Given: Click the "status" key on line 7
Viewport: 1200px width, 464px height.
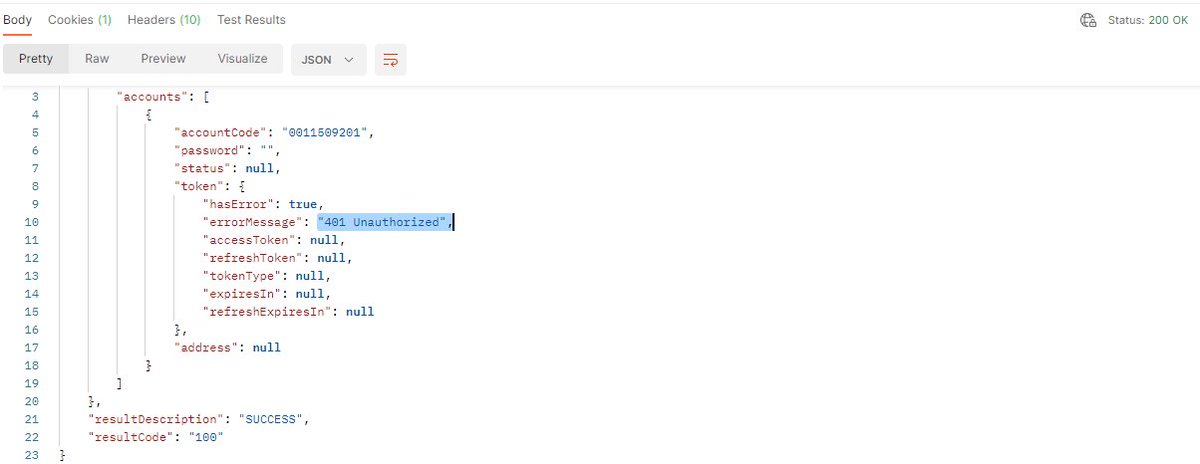Looking at the screenshot, I should [x=203, y=168].
